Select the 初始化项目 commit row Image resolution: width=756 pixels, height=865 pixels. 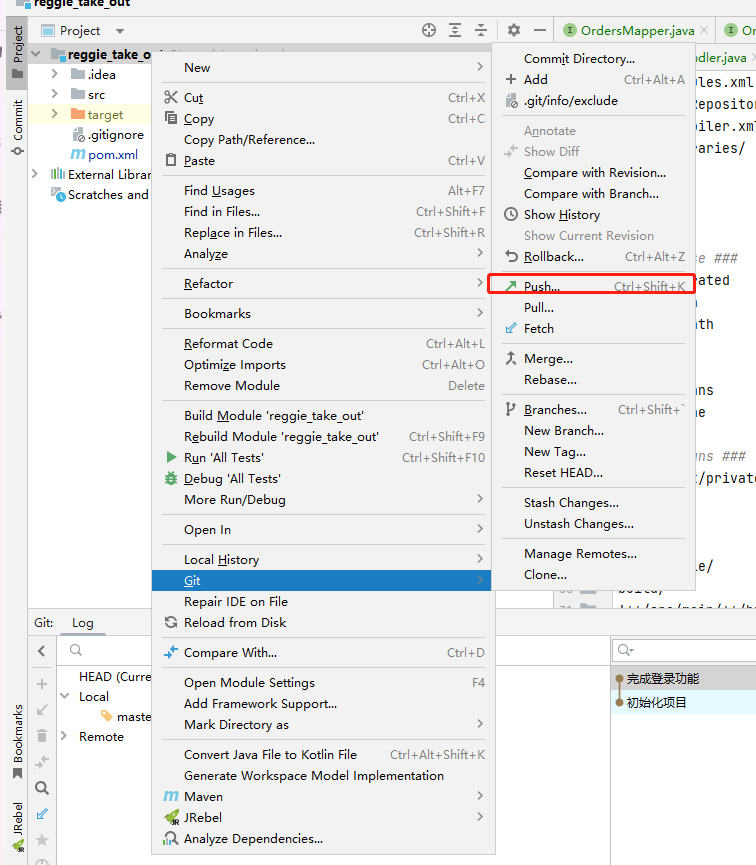point(684,702)
